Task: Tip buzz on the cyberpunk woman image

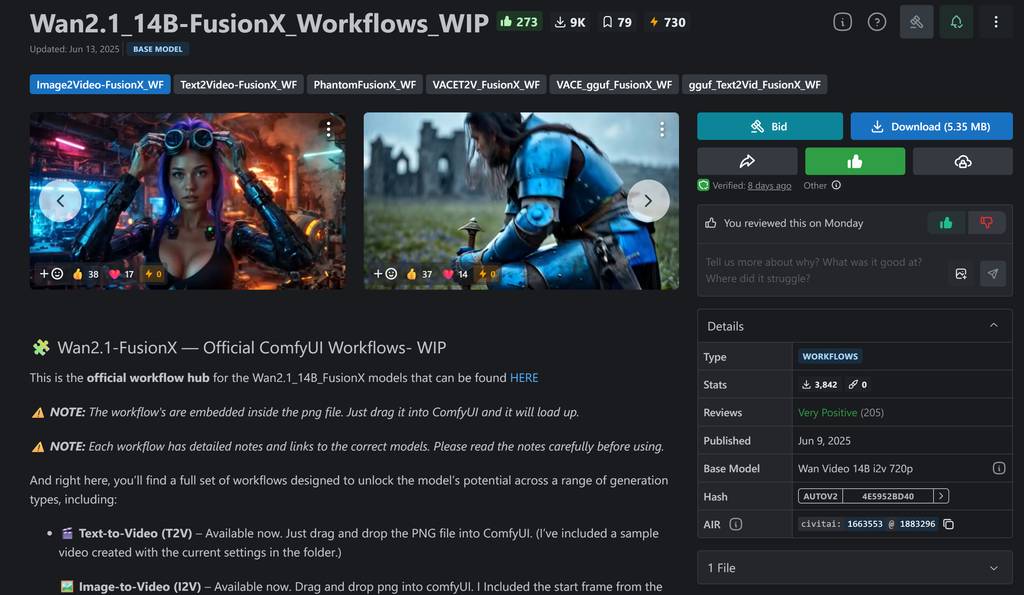Action: 153,274
